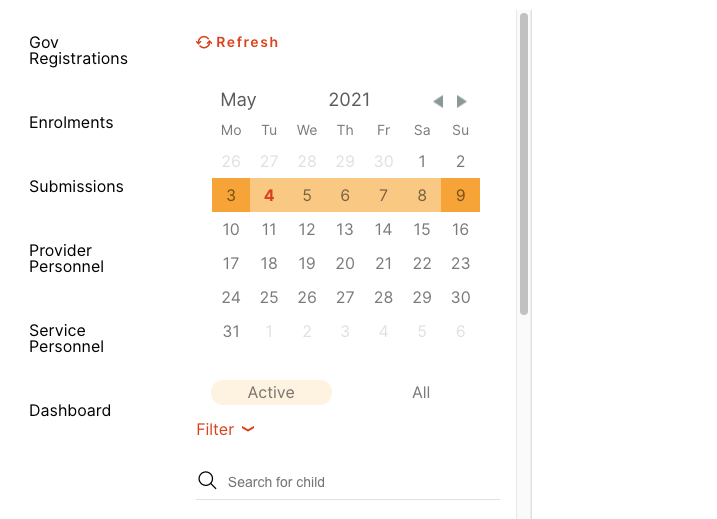The image size is (717, 519).
Task: Open the Dashboard menu item
Action: 70,410
